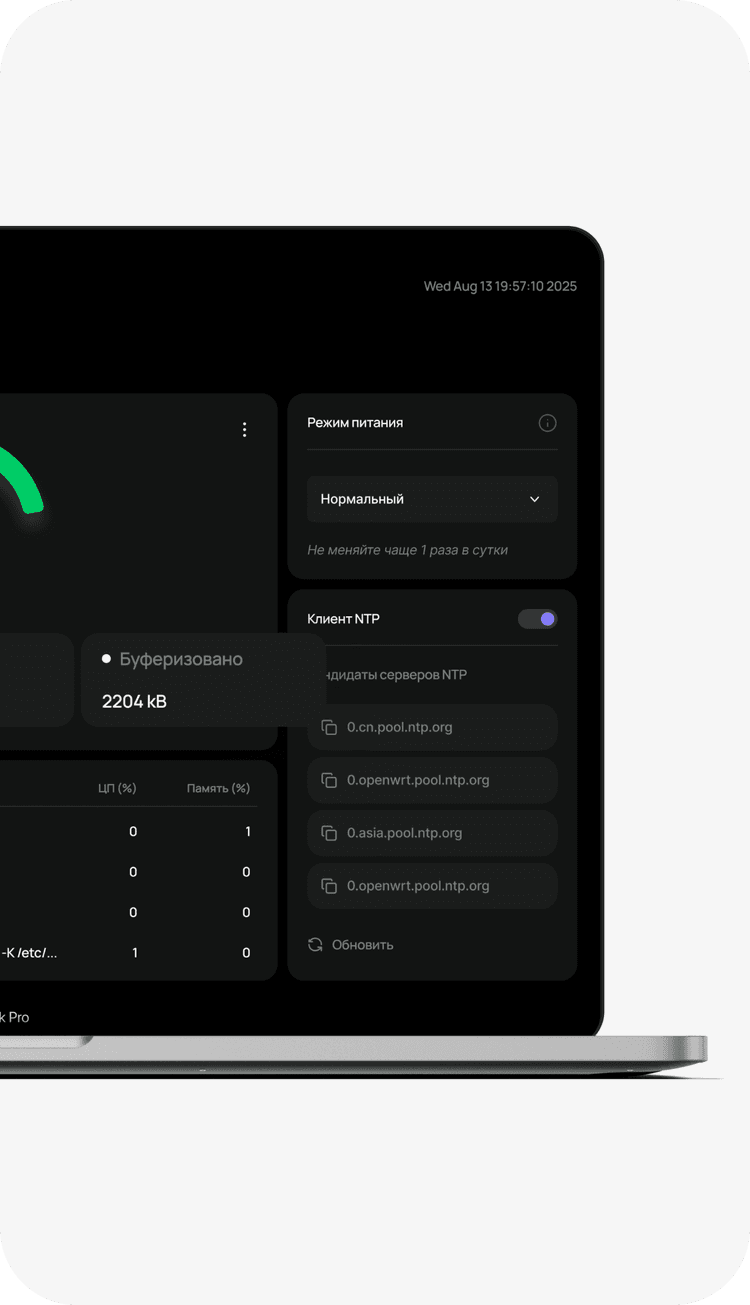Image resolution: width=750 pixels, height=1305 pixels.
Task: Click the white dot next to Буферизовано
Action: [106, 659]
